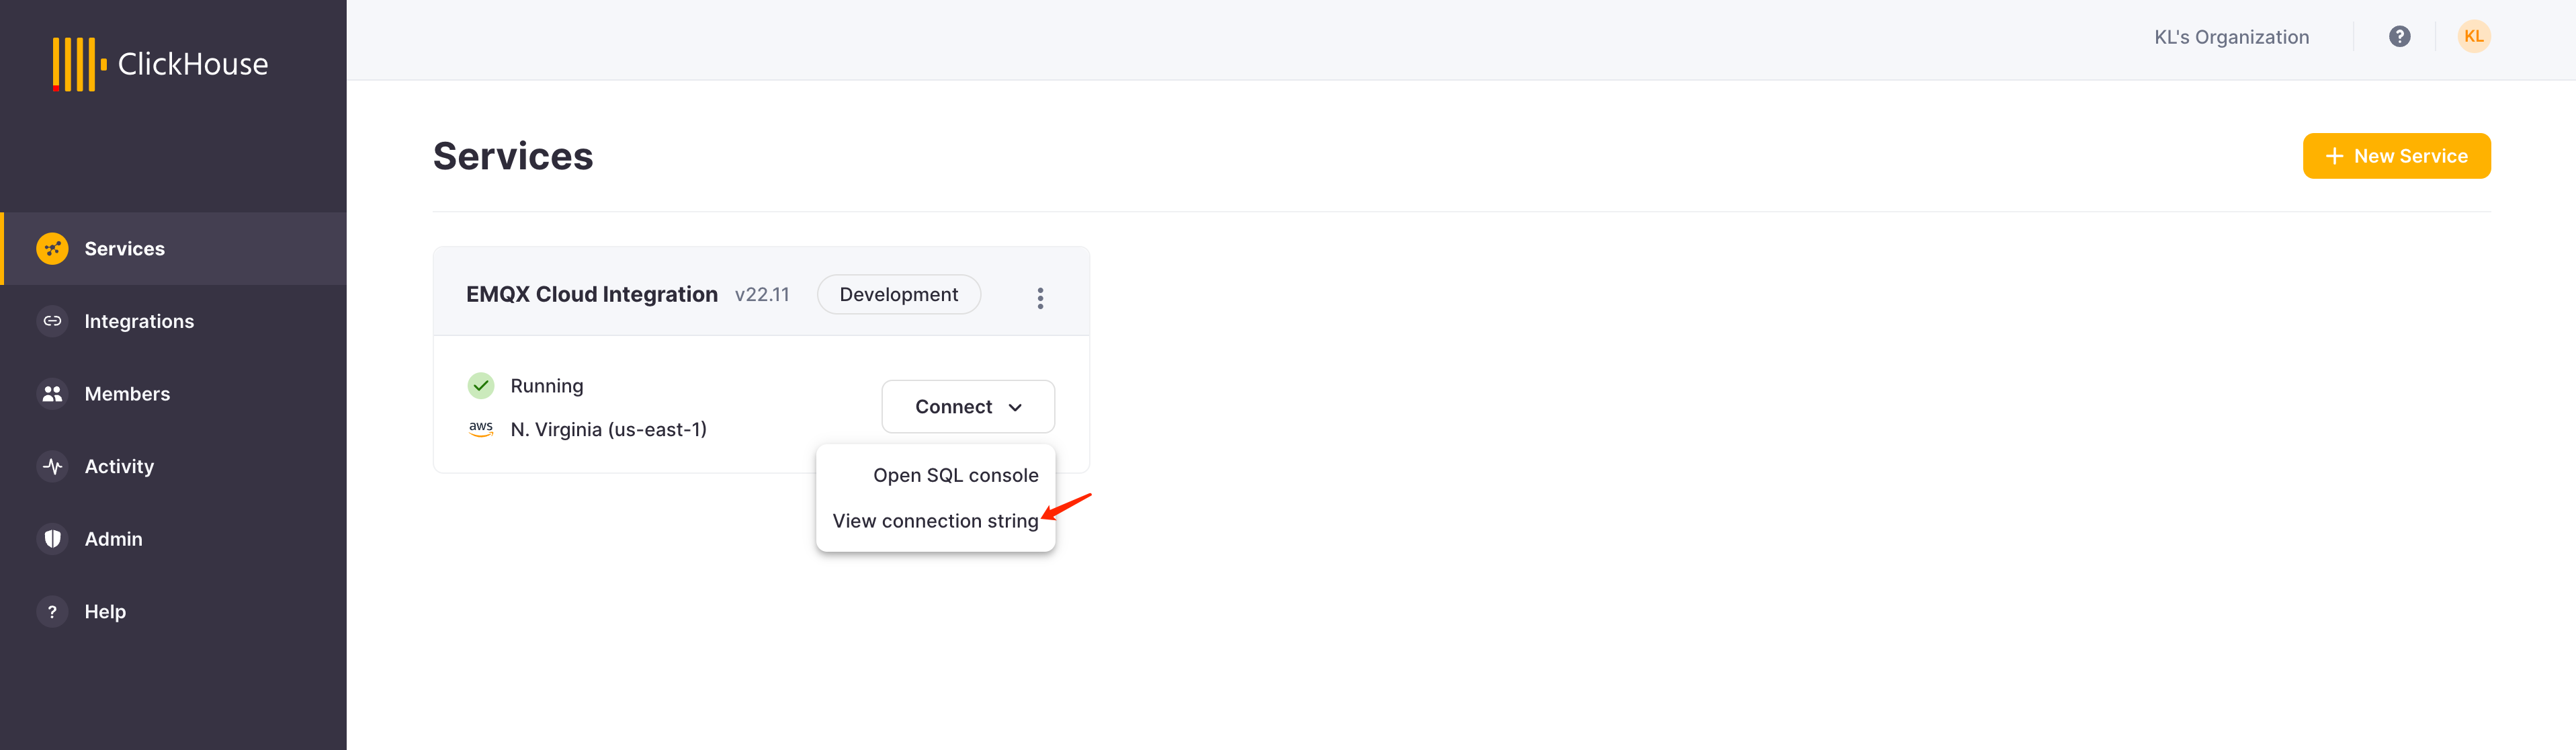This screenshot has height=750, width=2576.
Task: Toggle the Development environment badge
Action: click(898, 294)
